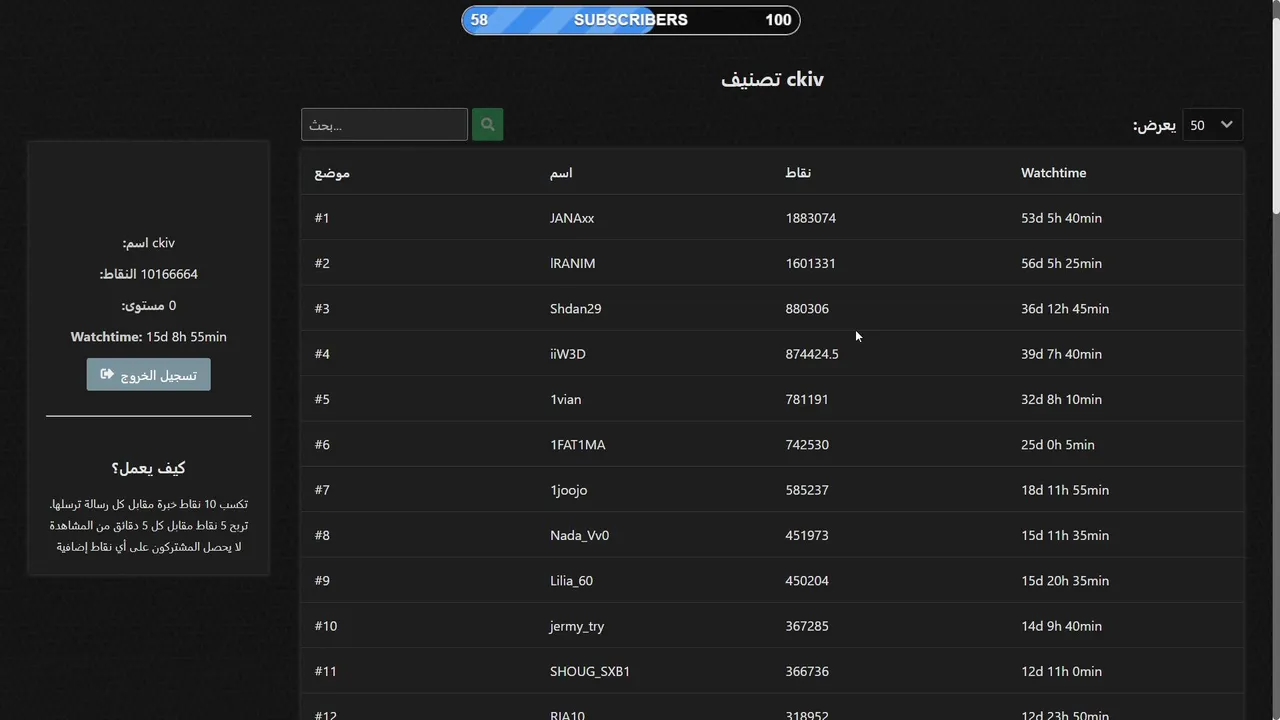Click the logout button in sidebar
The height and width of the screenshot is (720, 1280).
[148, 375]
